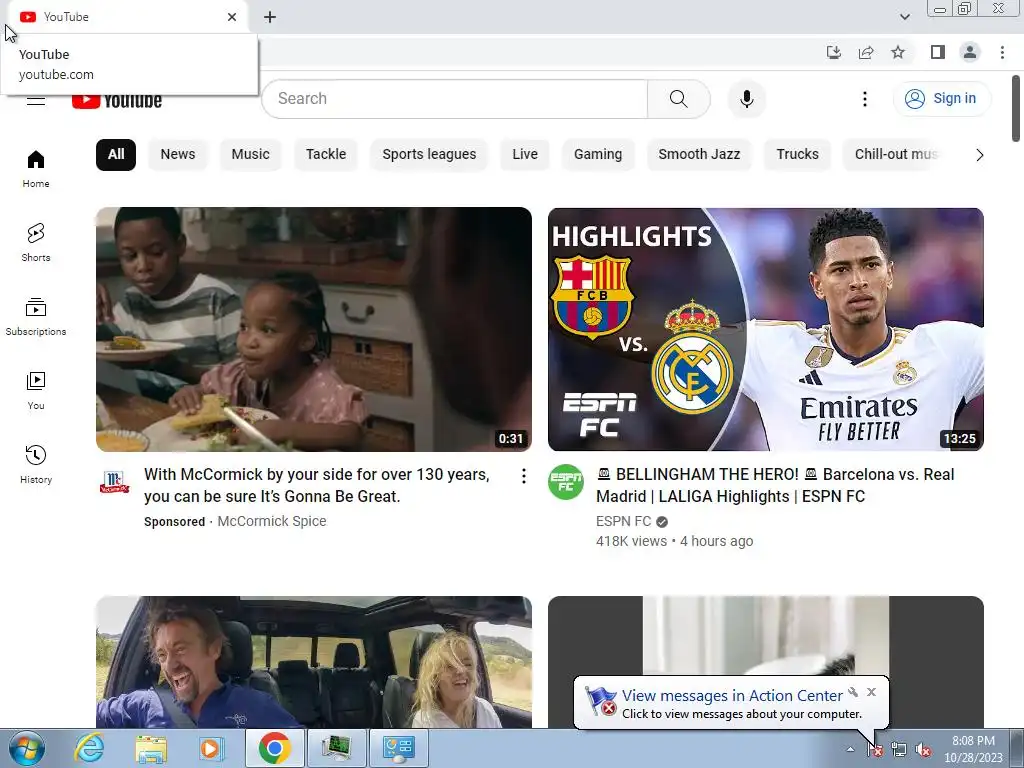Select the Music filter chip
This screenshot has height=768, width=1024.
[250, 154]
